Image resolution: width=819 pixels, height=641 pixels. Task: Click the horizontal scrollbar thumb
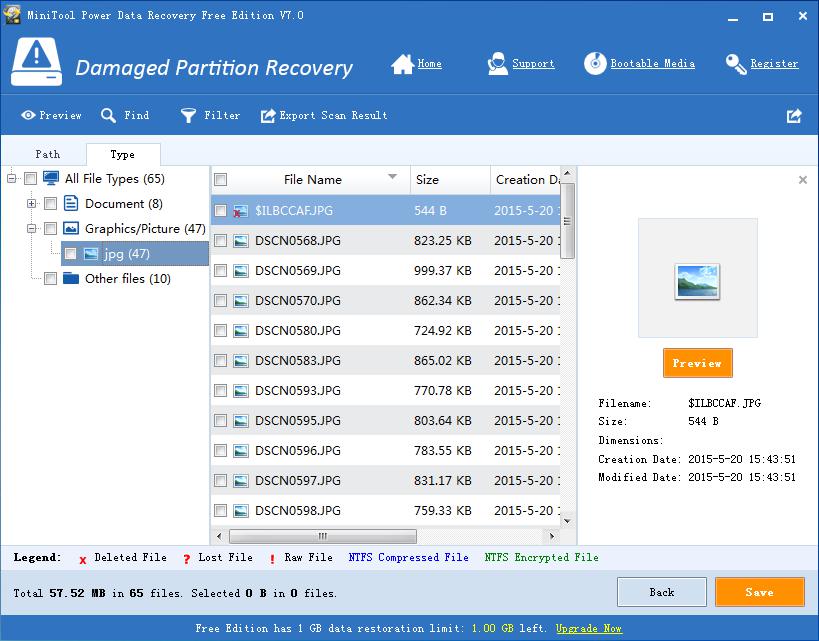(x=323, y=536)
